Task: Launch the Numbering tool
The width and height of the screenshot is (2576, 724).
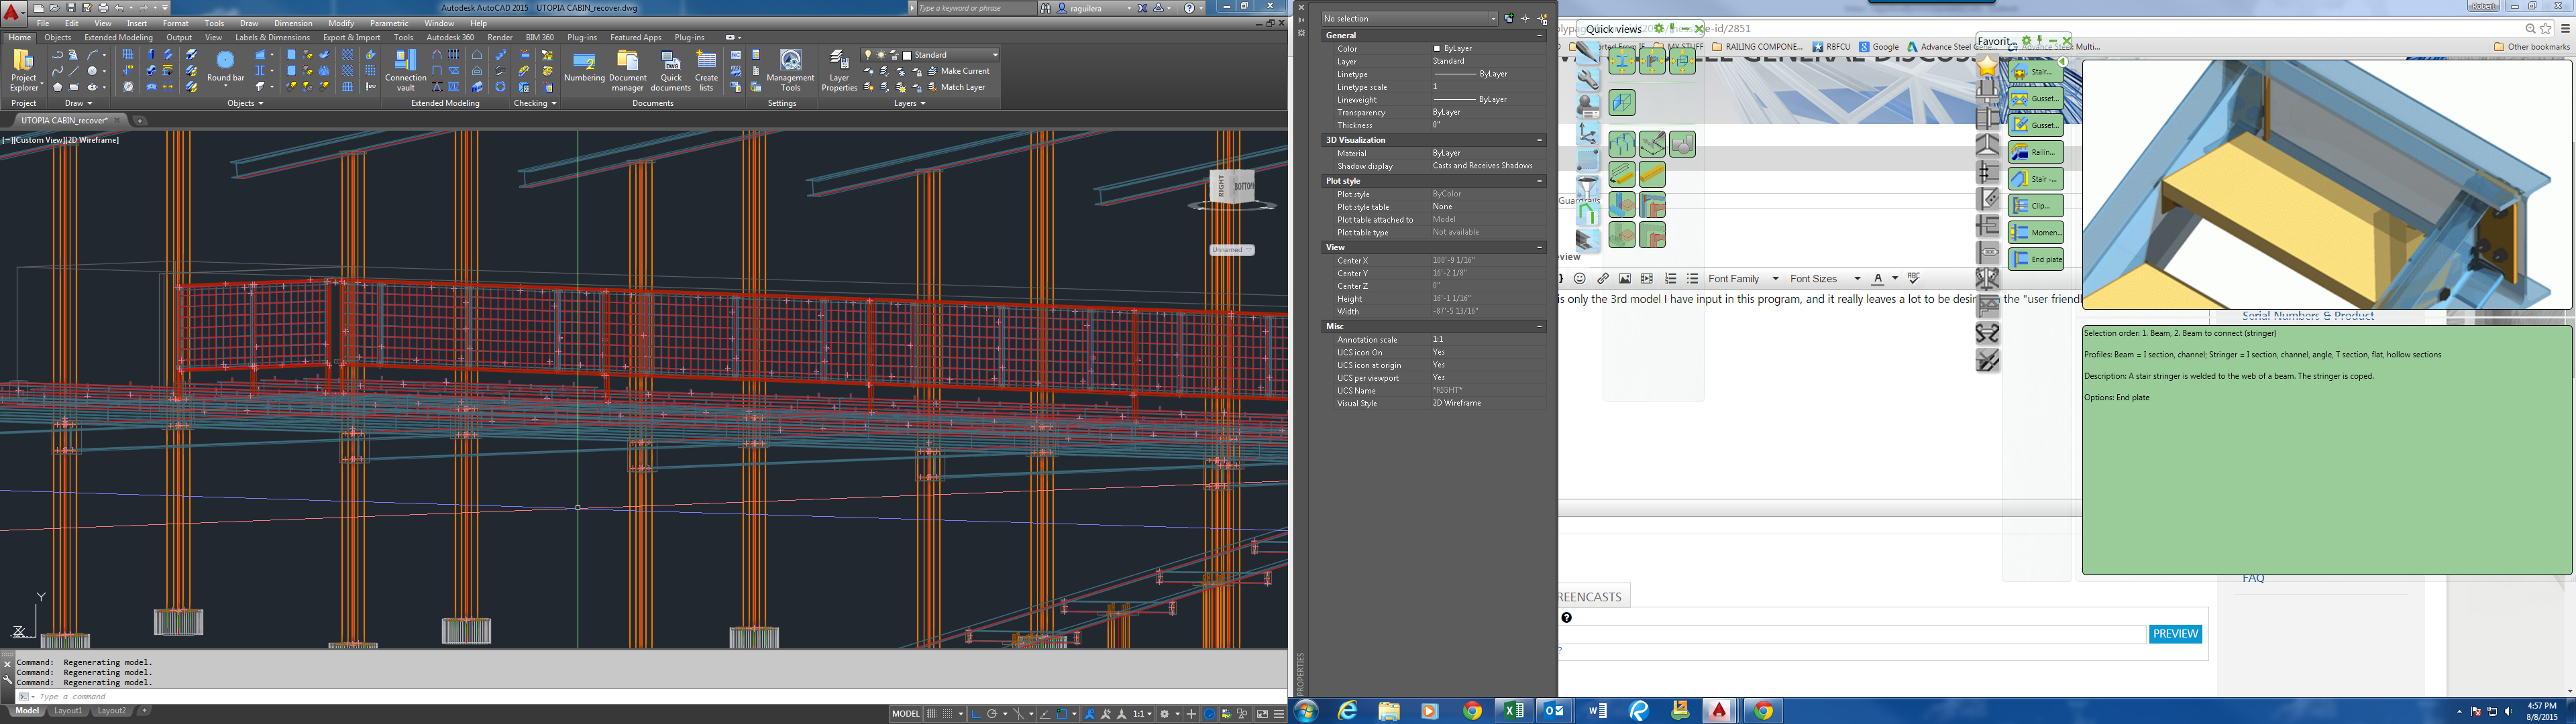Action: (x=584, y=67)
